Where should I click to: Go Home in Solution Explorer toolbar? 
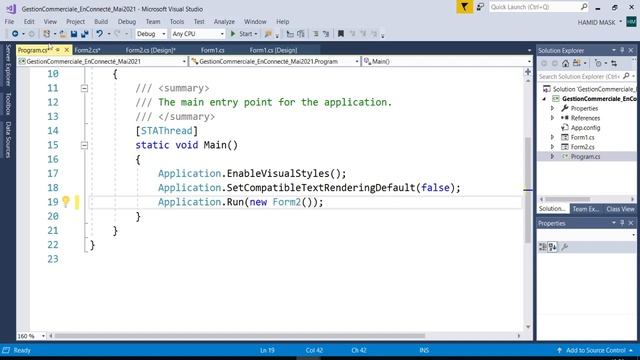[x=565, y=63]
